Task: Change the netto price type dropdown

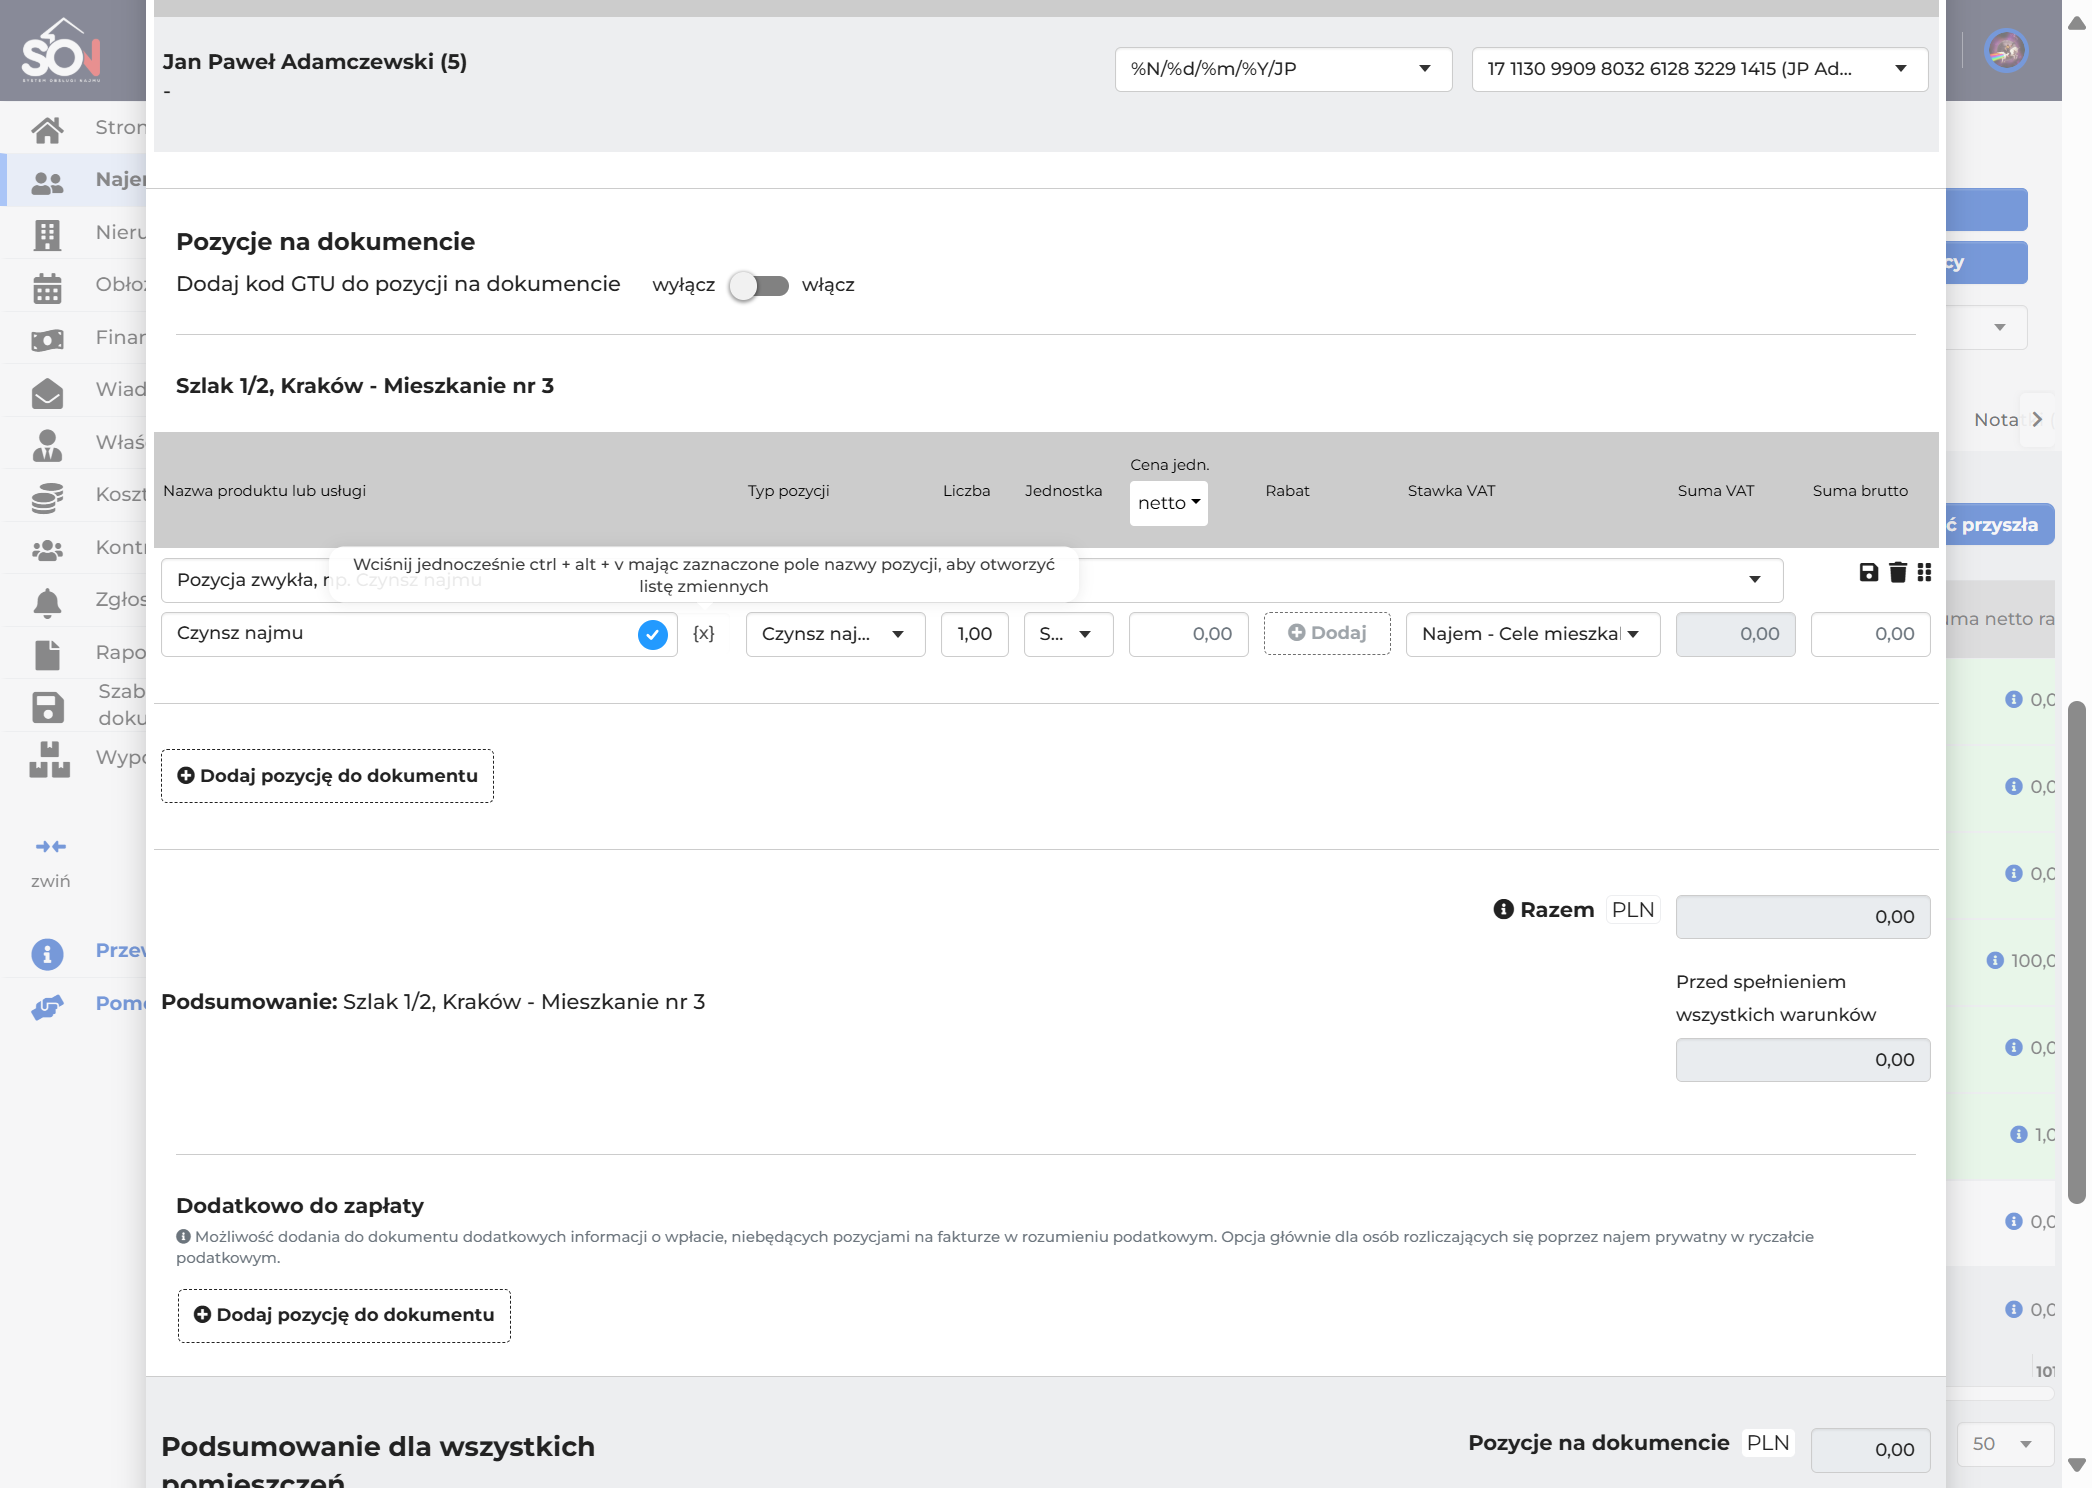Action: tap(1168, 503)
